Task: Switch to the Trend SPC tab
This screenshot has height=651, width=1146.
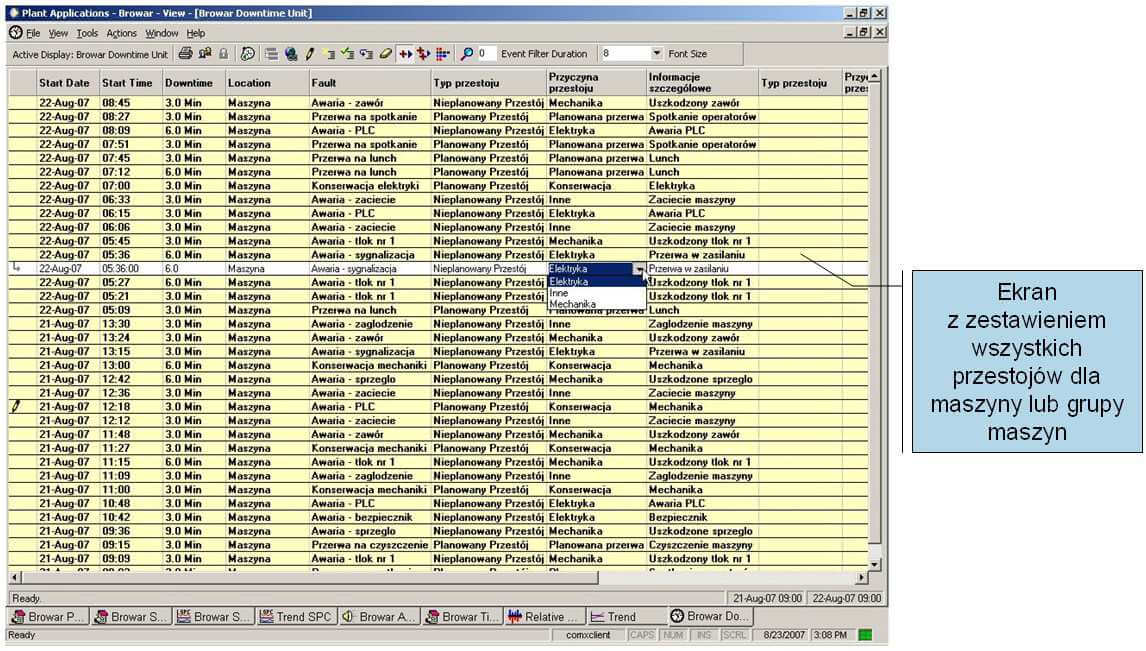Action: 296,617
